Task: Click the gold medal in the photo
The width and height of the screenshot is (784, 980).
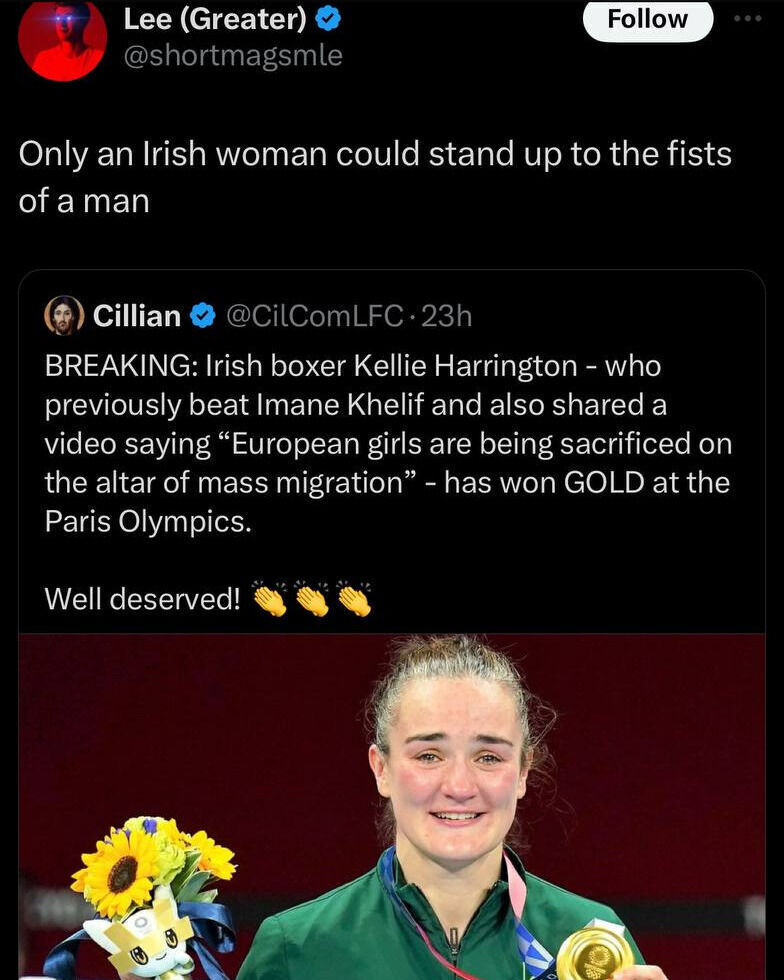Action: pos(595,952)
